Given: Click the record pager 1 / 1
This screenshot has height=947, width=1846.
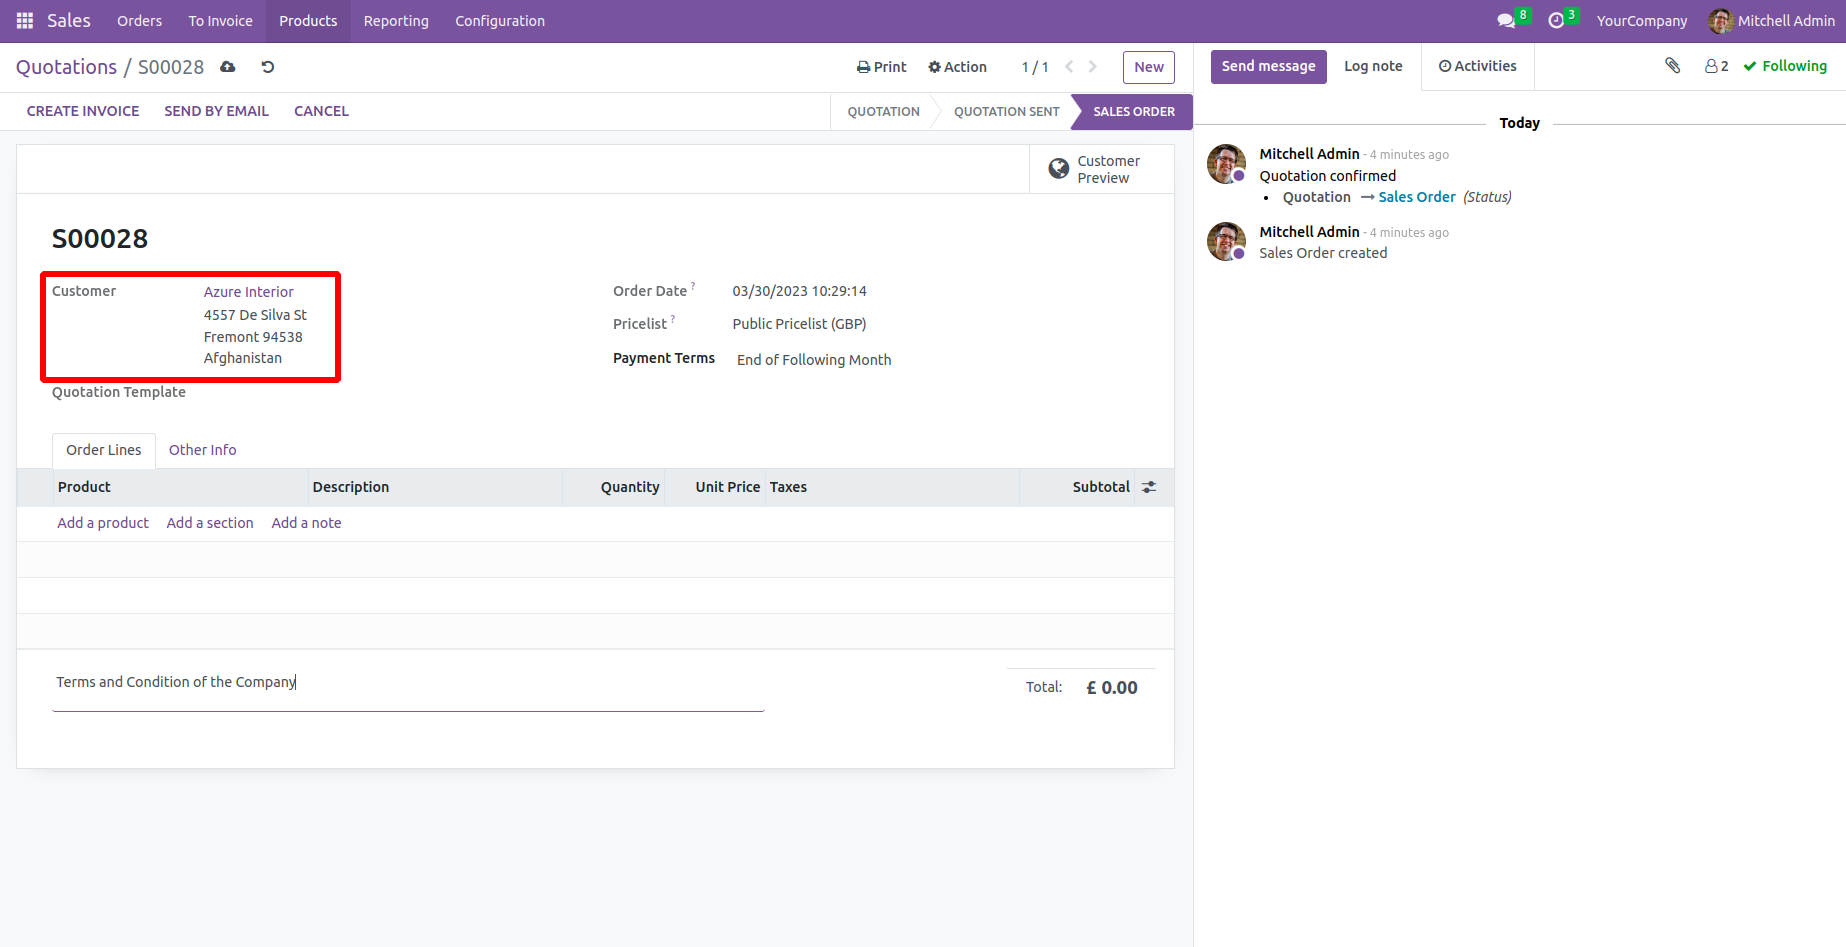Looking at the screenshot, I should [x=1035, y=67].
